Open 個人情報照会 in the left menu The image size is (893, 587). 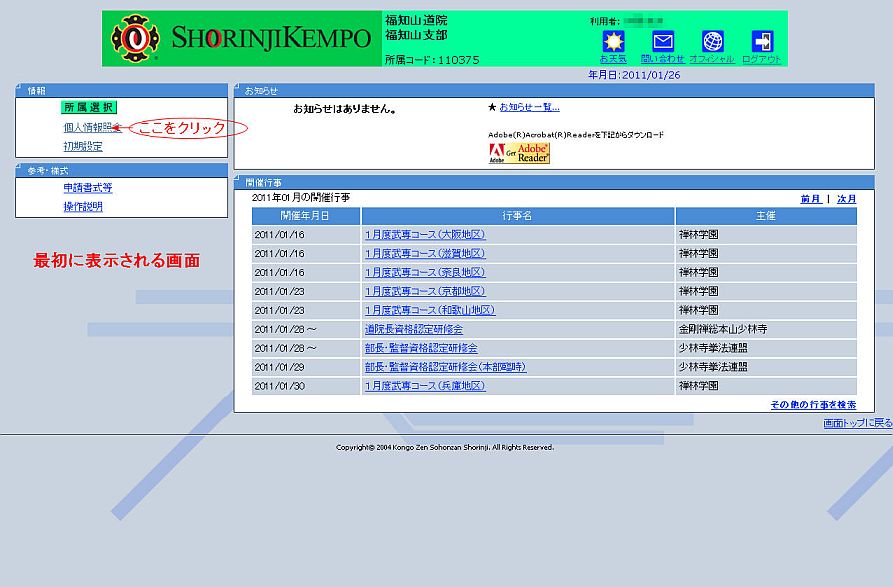[x=88, y=128]
